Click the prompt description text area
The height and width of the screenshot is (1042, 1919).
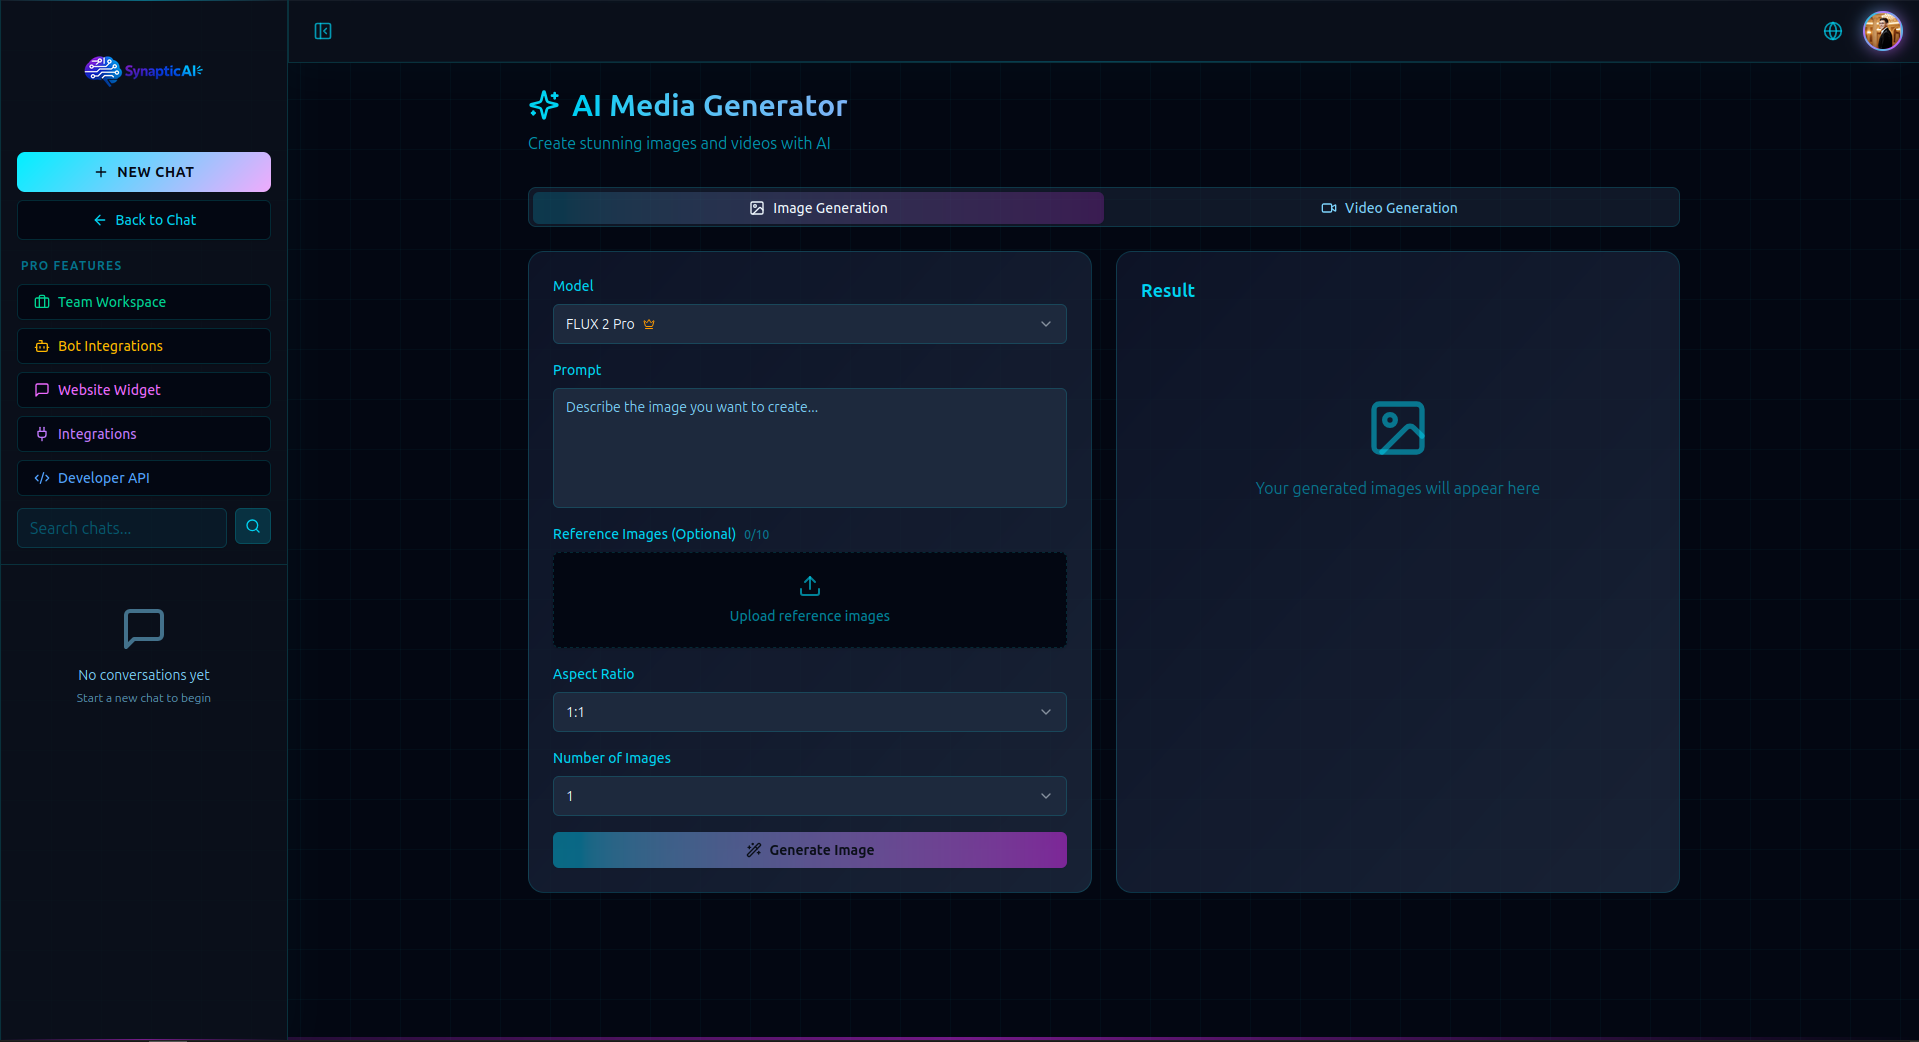809,448
